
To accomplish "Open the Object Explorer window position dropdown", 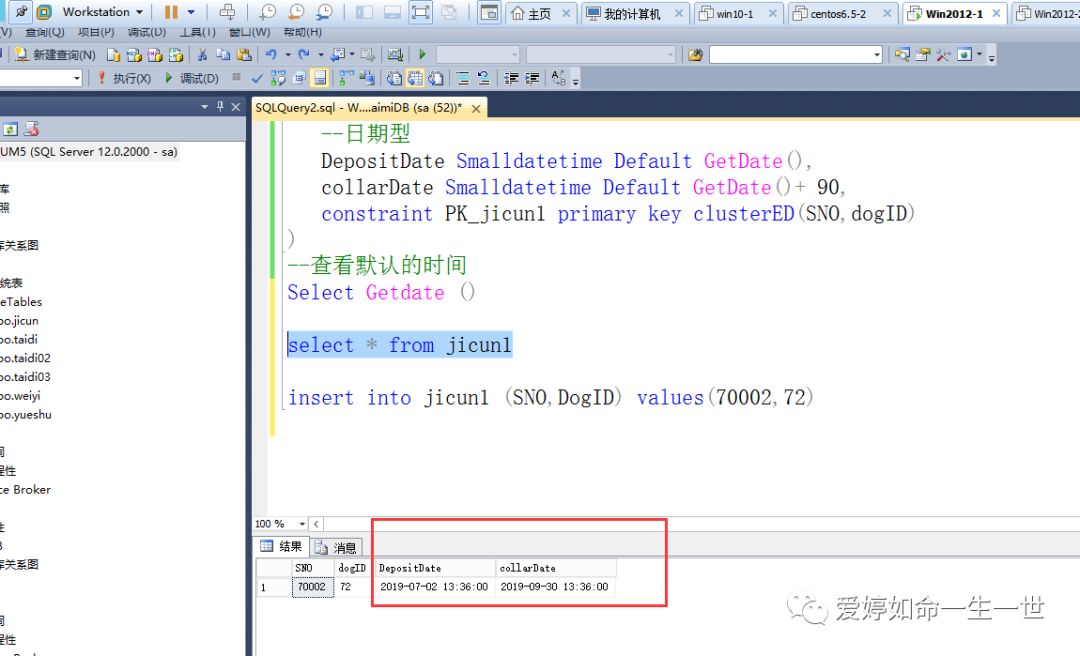I will [204, 106].
